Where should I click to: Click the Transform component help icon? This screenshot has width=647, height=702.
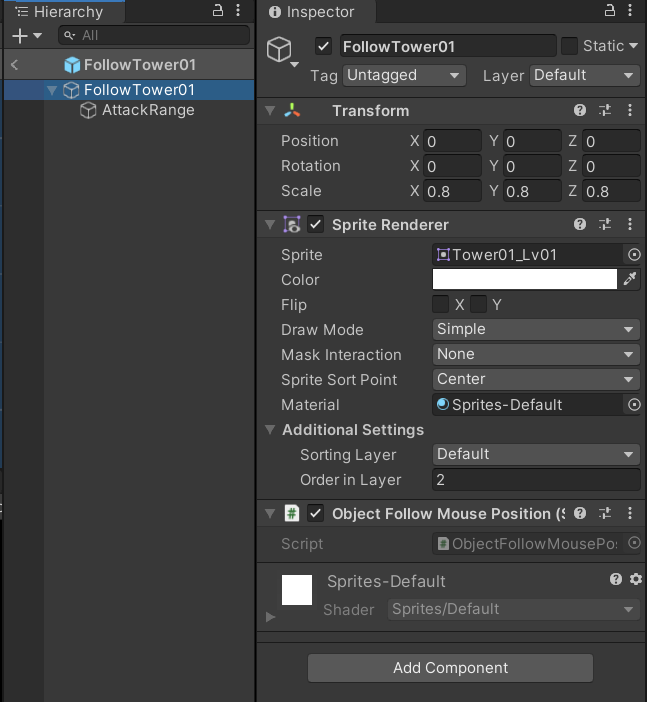tap(580, 111)
